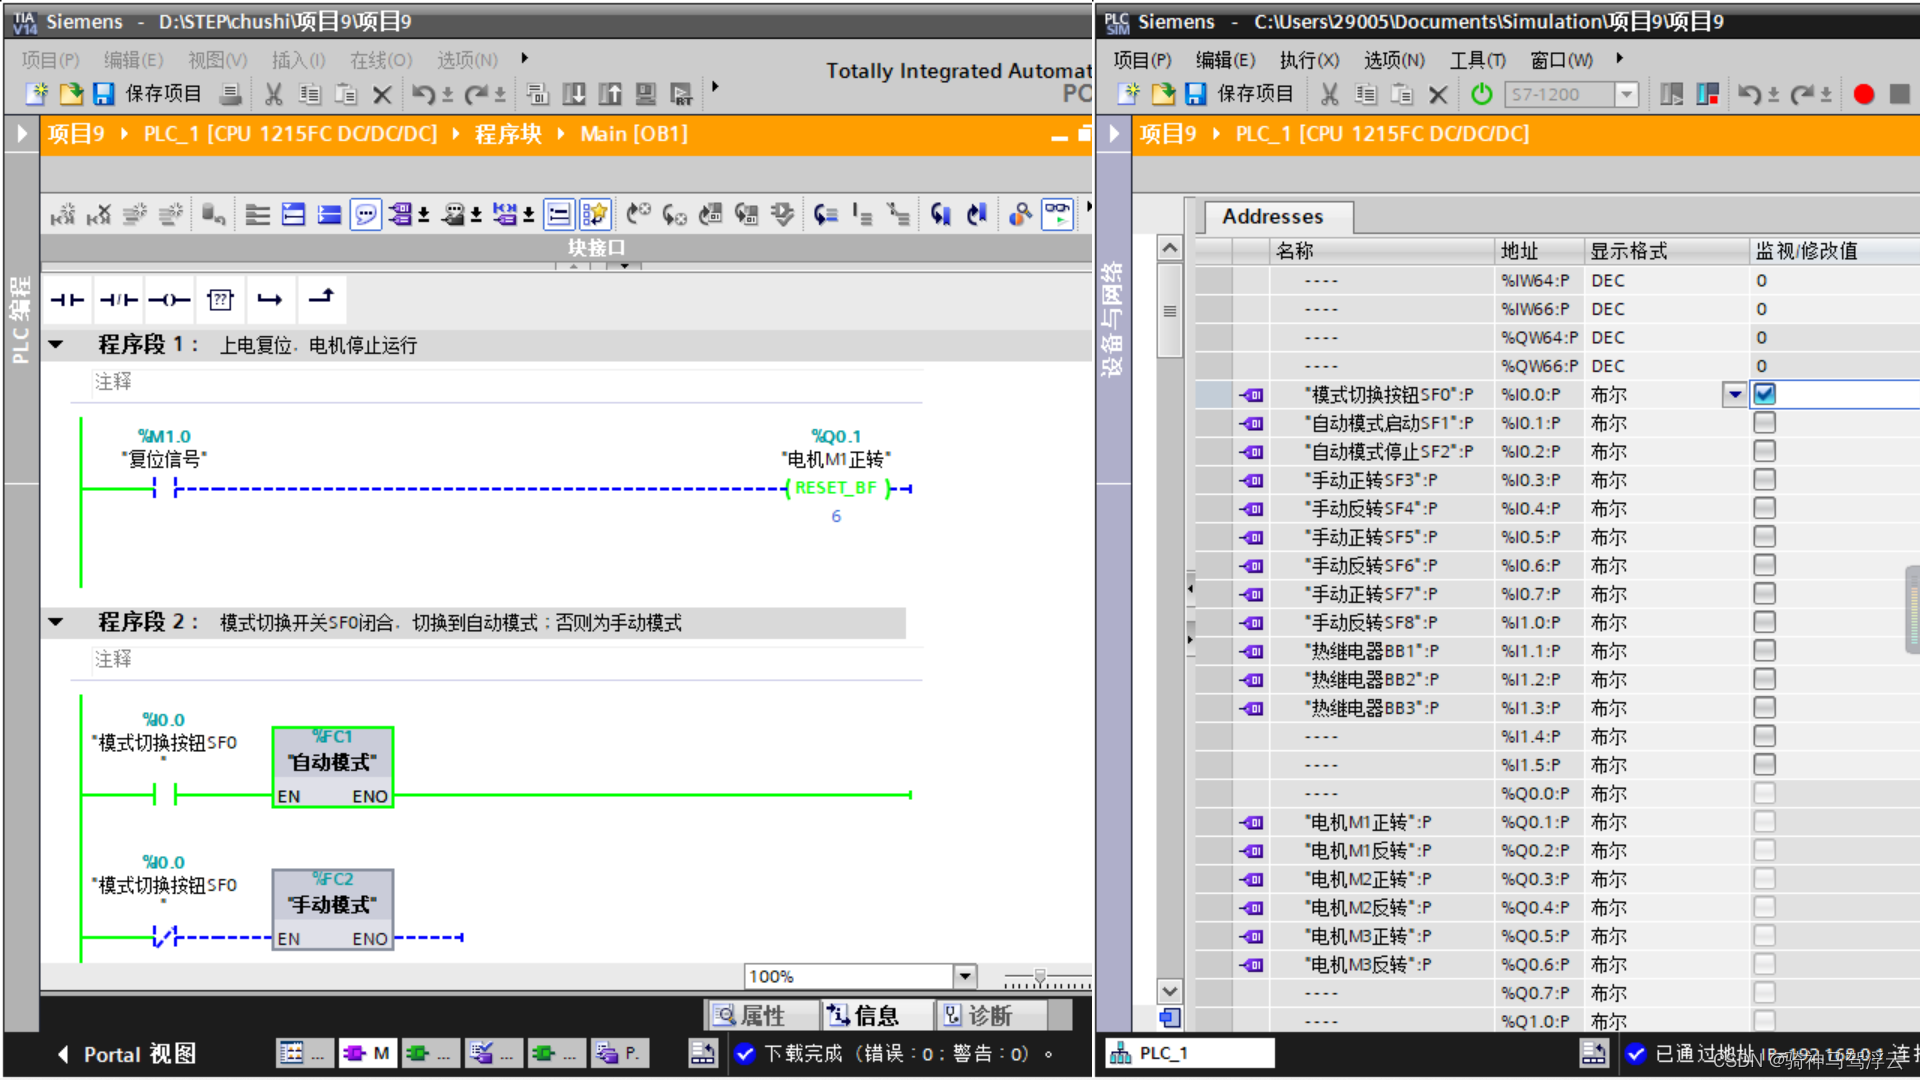Insert a normally open contact instruction
1920x1080 pixels.
click(x=67, y=299)
